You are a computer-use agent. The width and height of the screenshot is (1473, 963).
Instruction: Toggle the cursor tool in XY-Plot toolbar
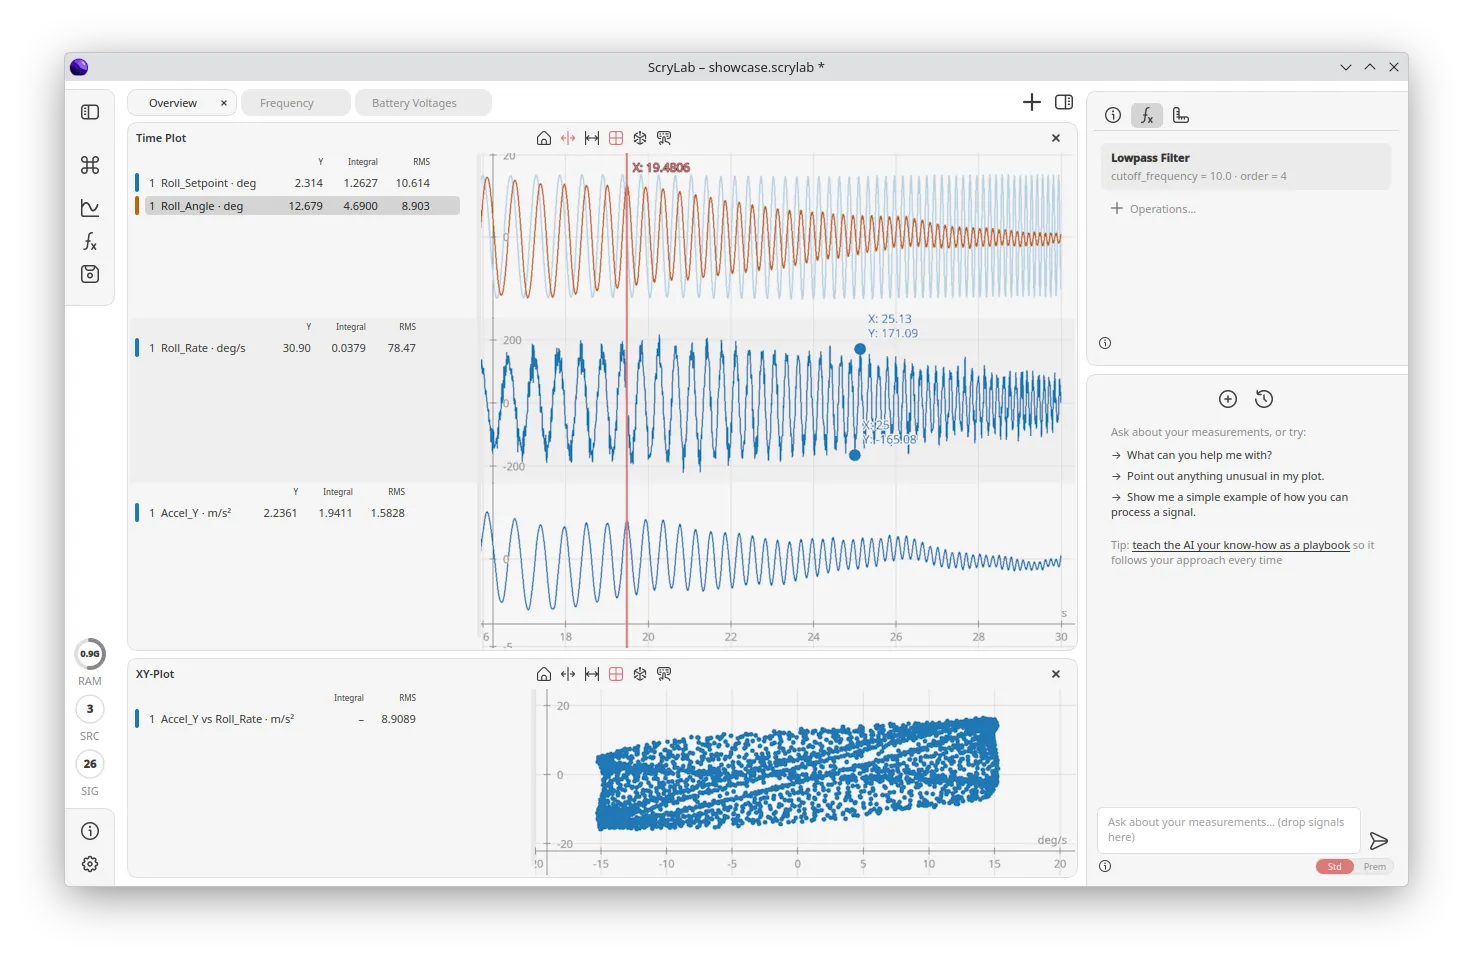pos(568,674)
